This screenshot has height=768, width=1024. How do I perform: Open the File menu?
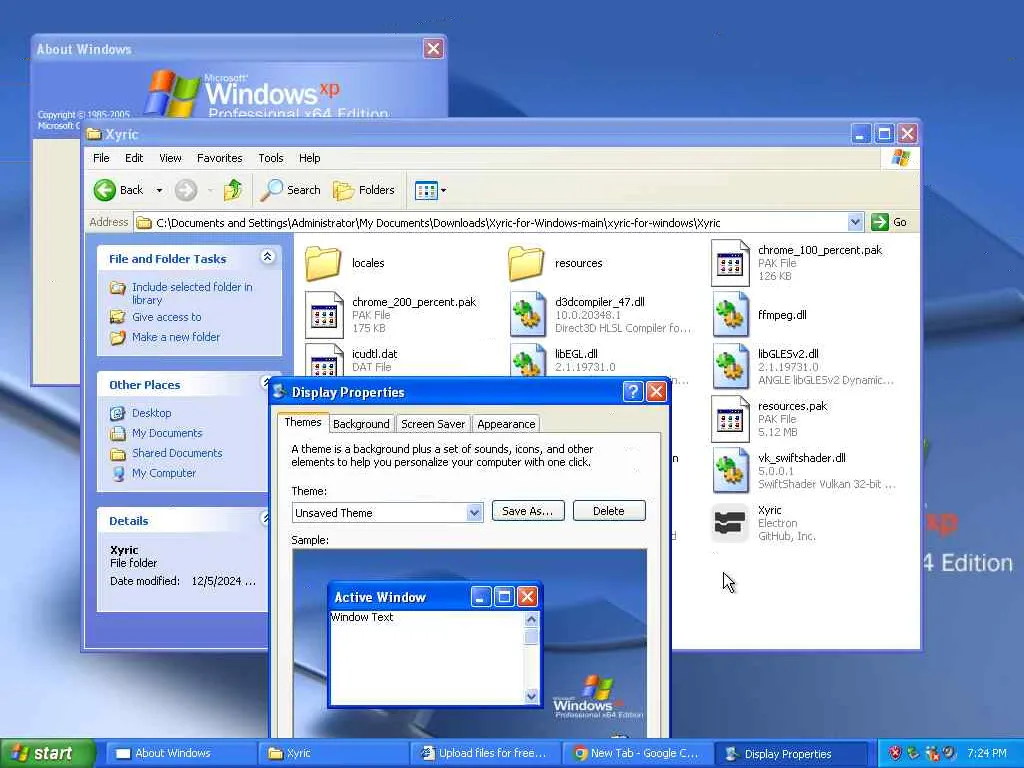(101, 158)
